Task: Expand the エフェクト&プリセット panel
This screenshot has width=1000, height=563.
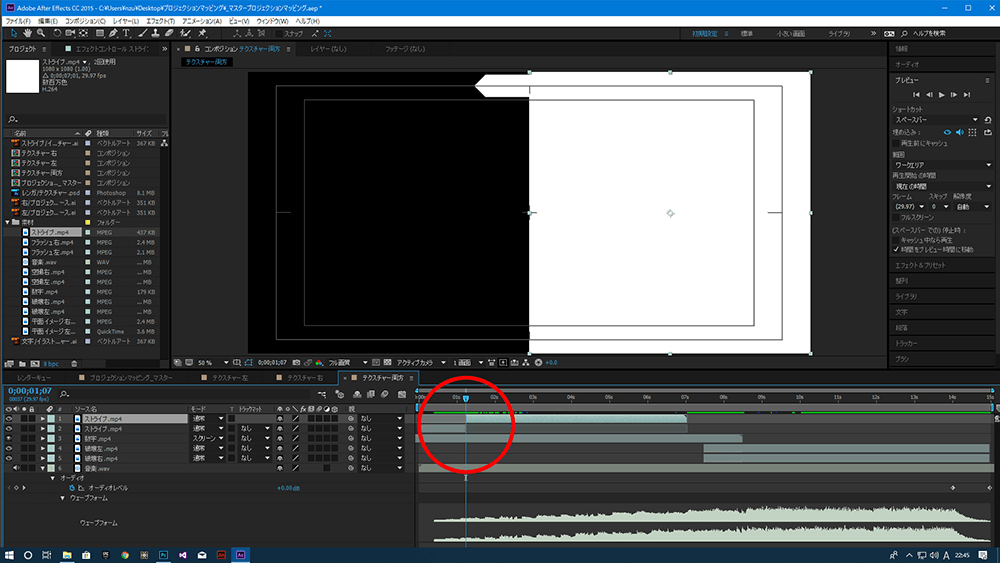Action: [x=920, y=265]
